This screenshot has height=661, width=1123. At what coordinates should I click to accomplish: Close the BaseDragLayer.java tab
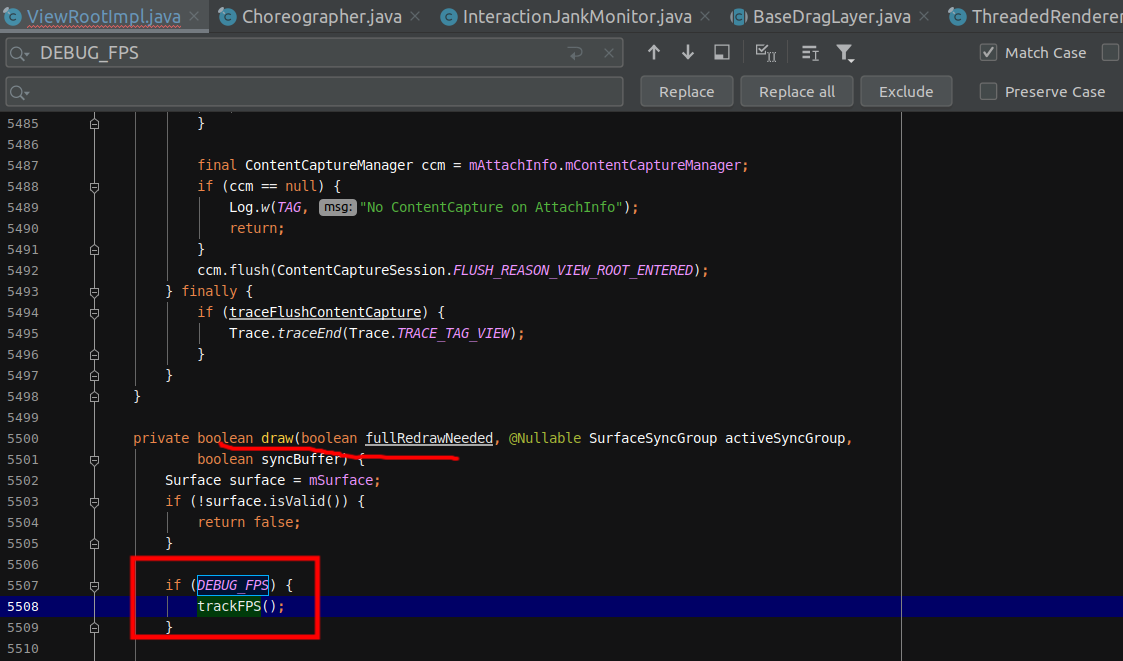click(924, 16)
